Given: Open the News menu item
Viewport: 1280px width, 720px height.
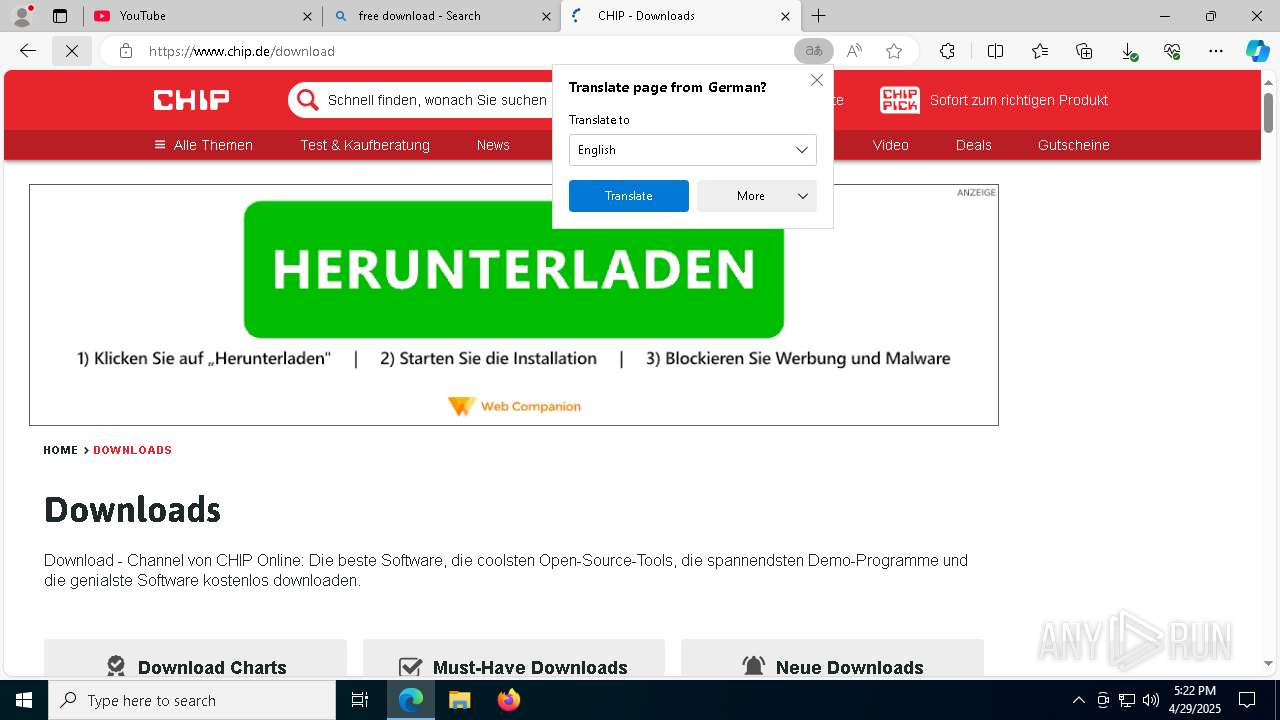Looking at the screenshot, I should [493, 145].
